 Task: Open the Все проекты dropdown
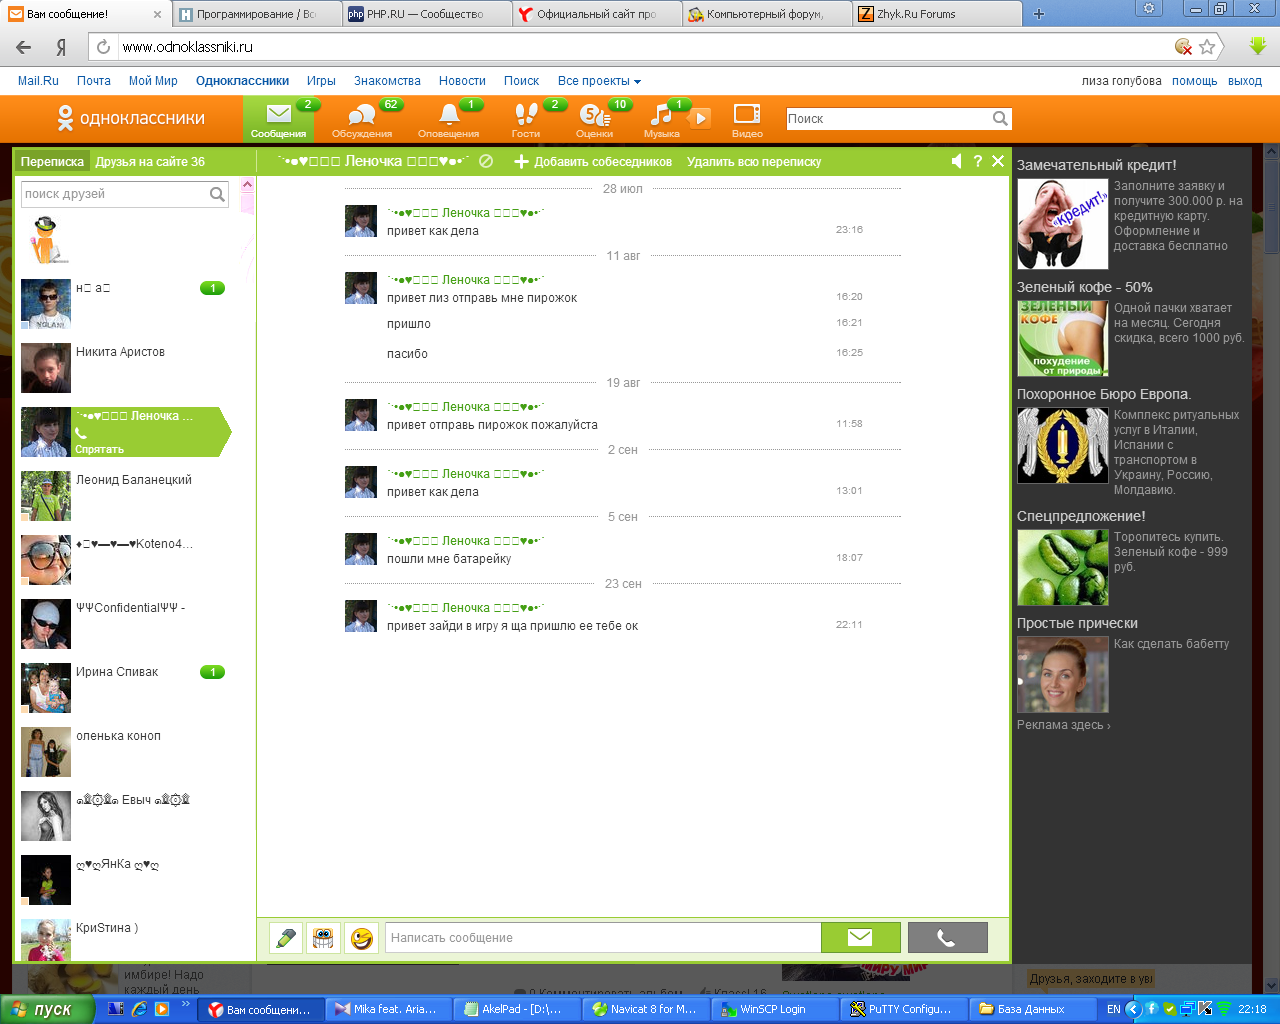599,81
